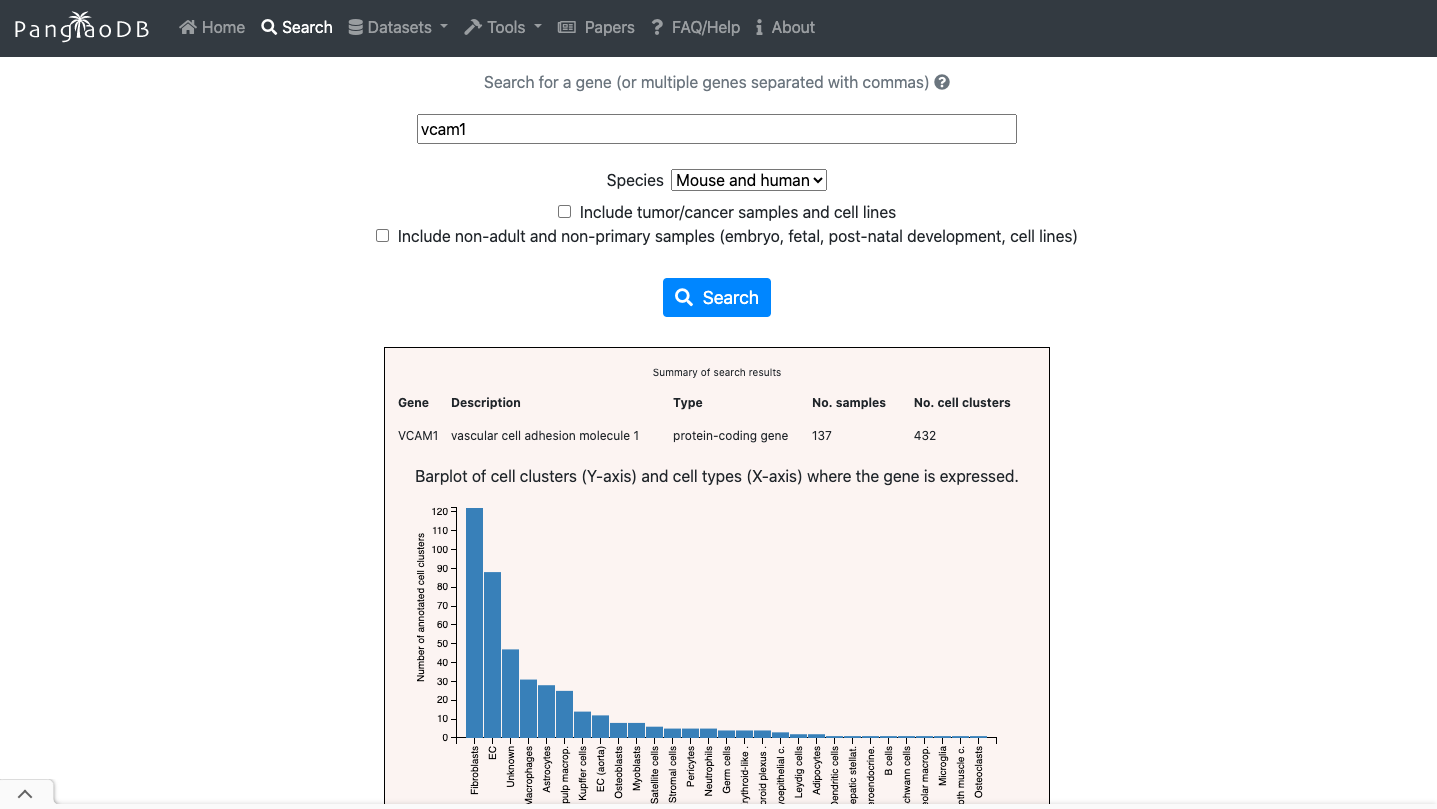Expand the Tools menu caret

pos(538,27)
